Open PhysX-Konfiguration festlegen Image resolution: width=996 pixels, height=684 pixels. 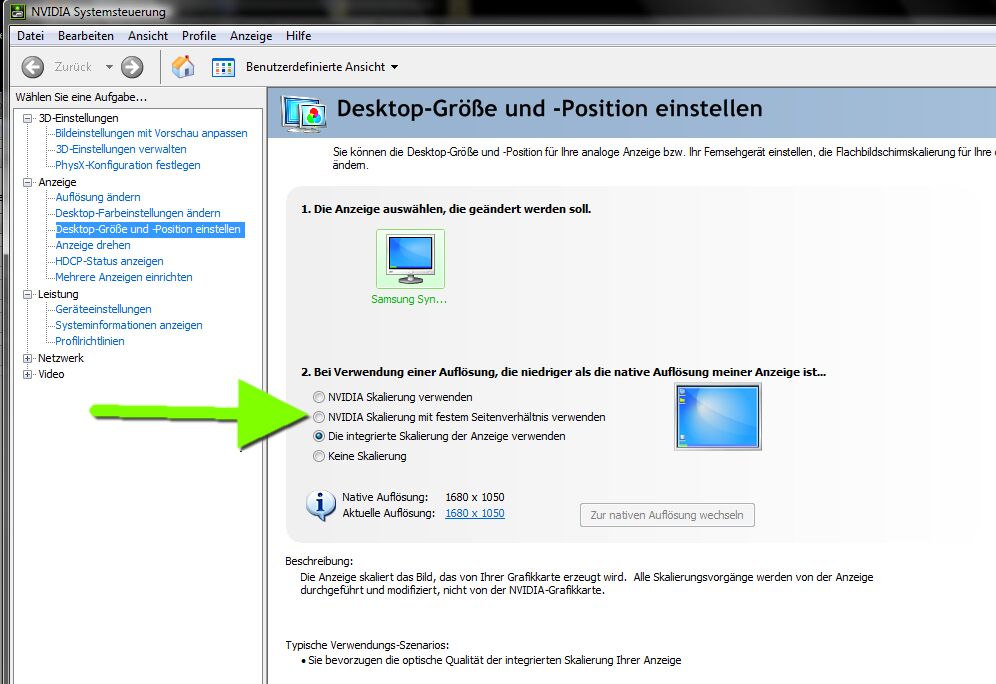tap(128, 165)
